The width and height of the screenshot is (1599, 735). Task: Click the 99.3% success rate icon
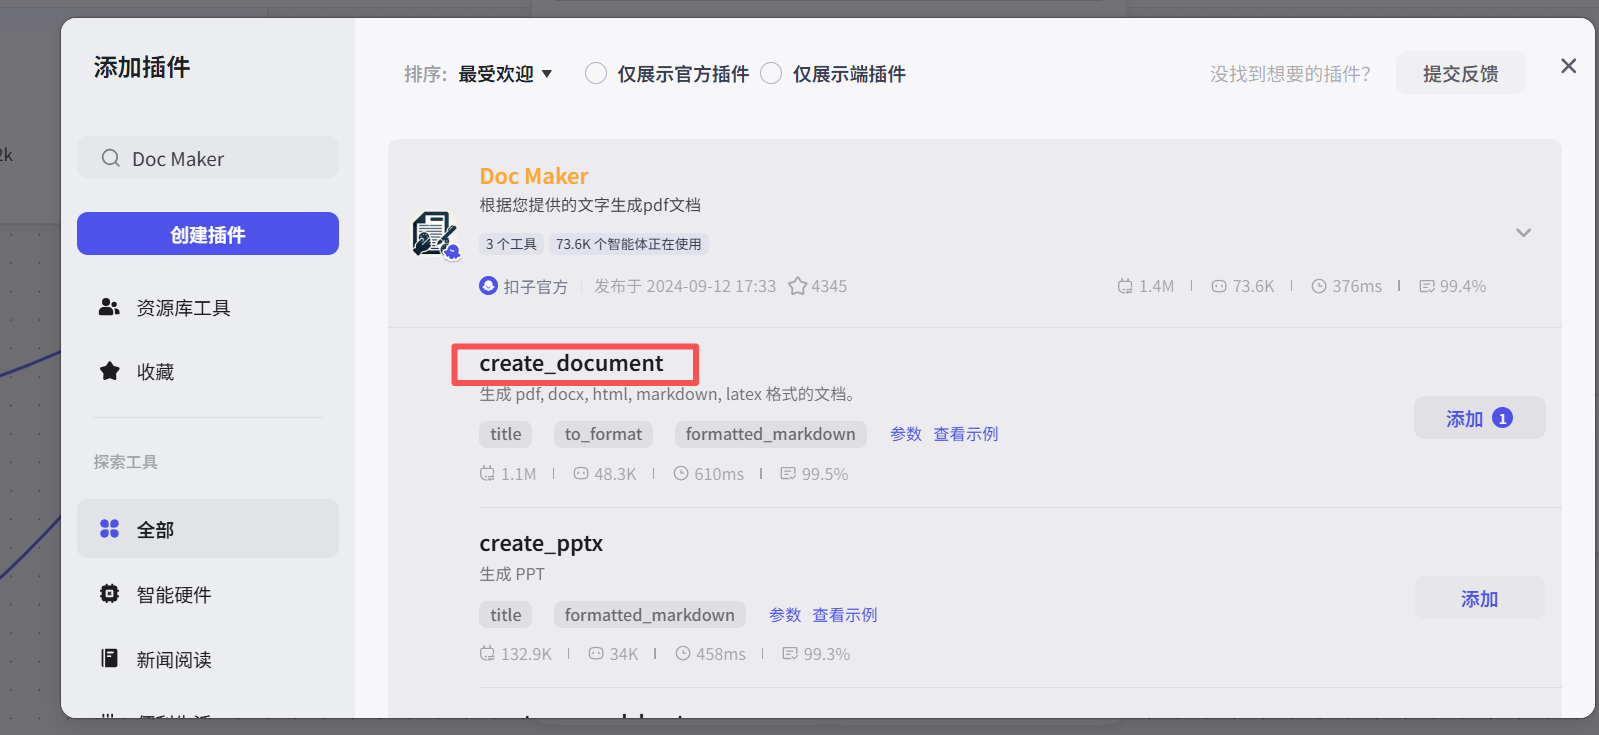[790, 653]
